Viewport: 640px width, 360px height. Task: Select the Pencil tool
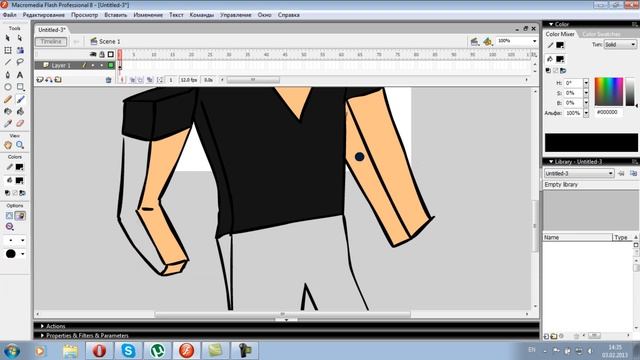(8, 99)
